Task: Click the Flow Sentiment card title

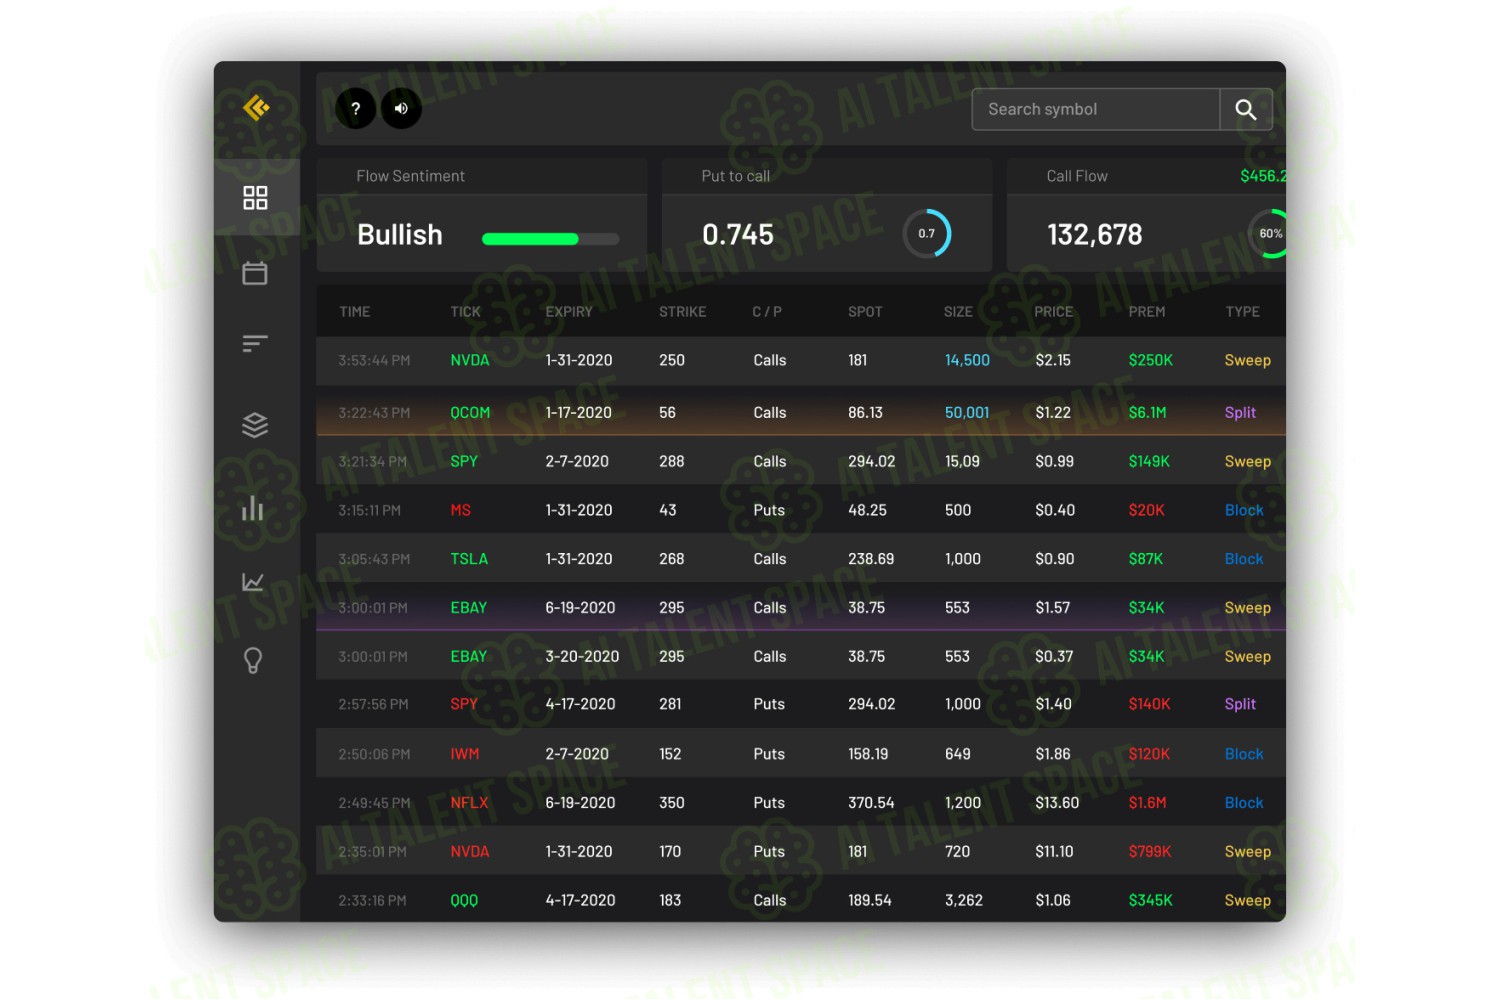Action: (x=410, y=176)
